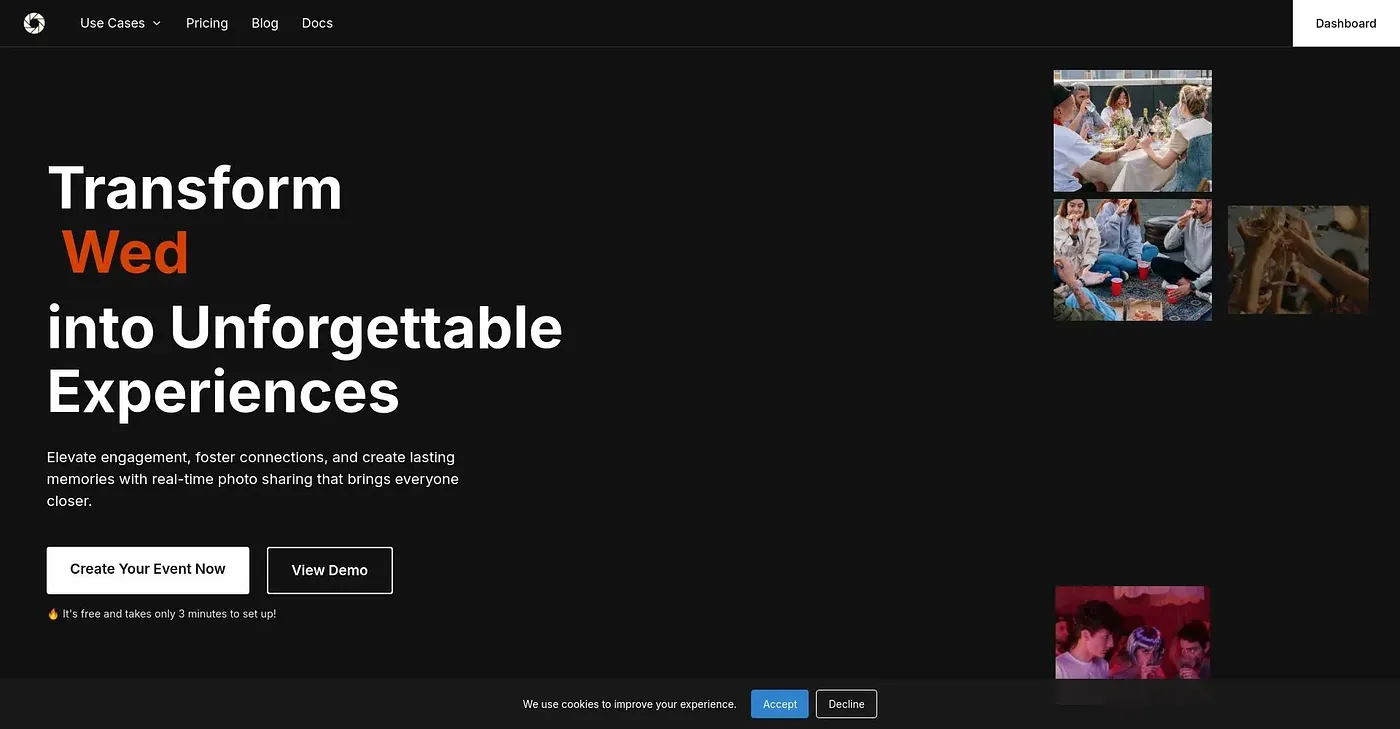
Task: Expand the Use Cases dropdown menu
Action: (x=120, y=23)
